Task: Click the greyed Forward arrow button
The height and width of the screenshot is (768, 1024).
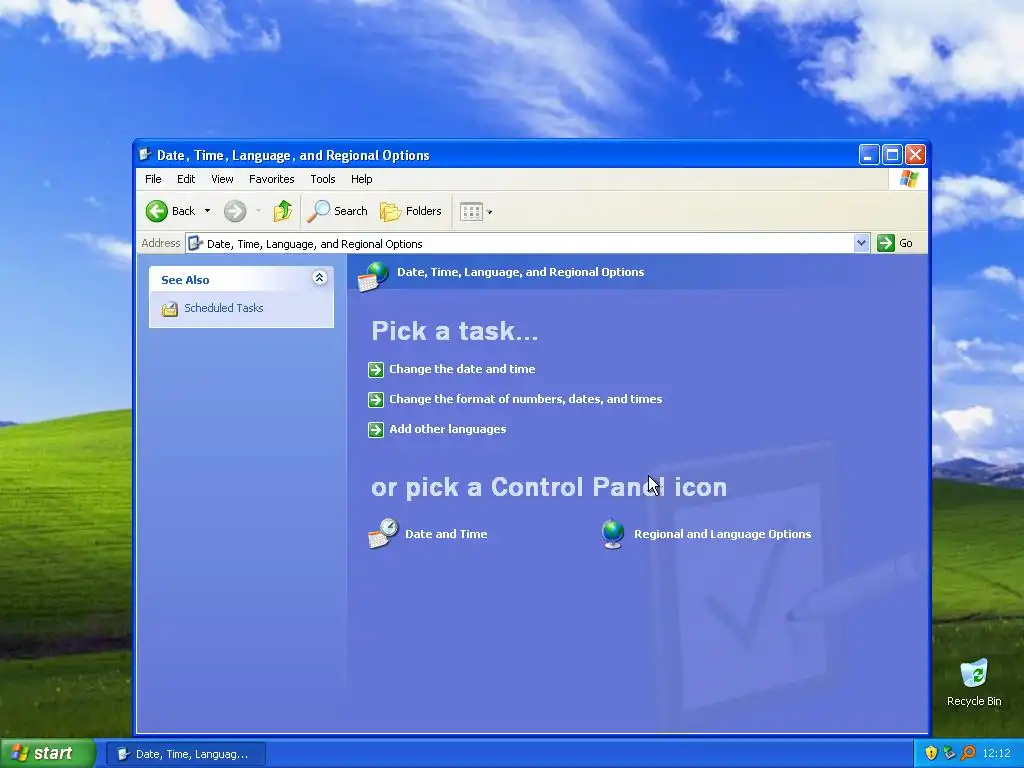Action: pos(234,211)
